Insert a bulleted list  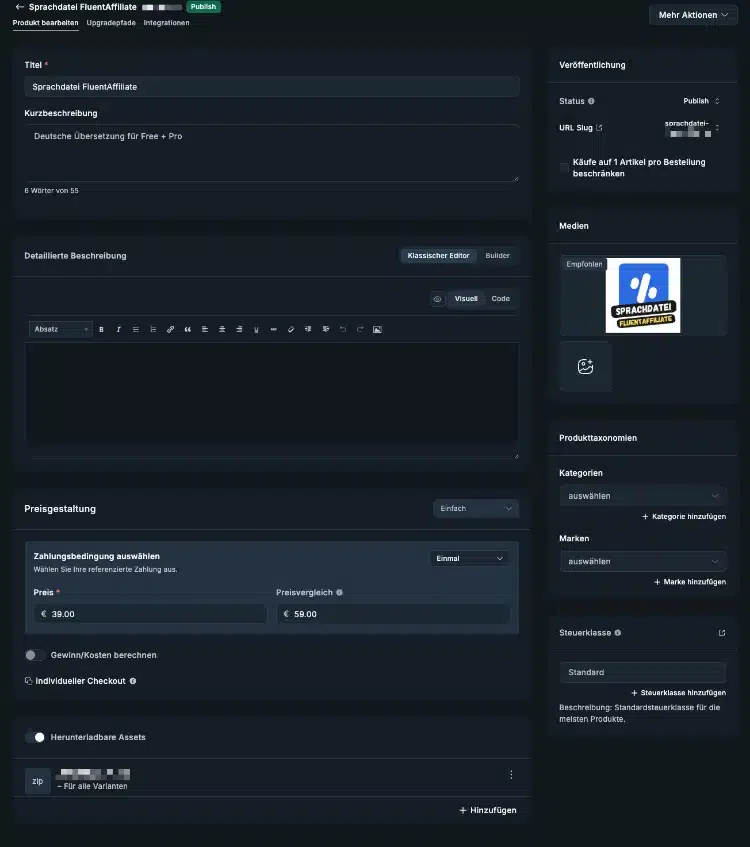point(136,330)
